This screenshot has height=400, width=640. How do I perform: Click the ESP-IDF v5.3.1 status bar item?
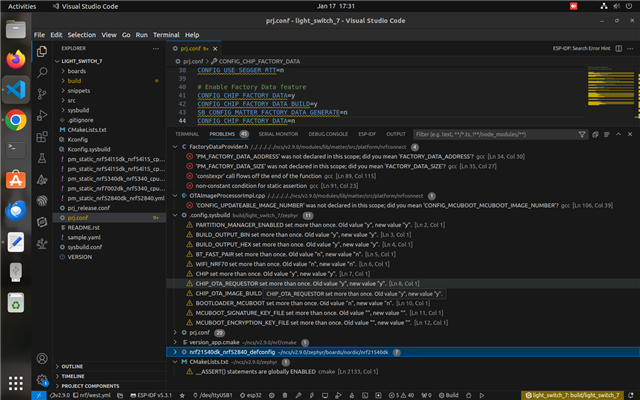tap(151, 395)
